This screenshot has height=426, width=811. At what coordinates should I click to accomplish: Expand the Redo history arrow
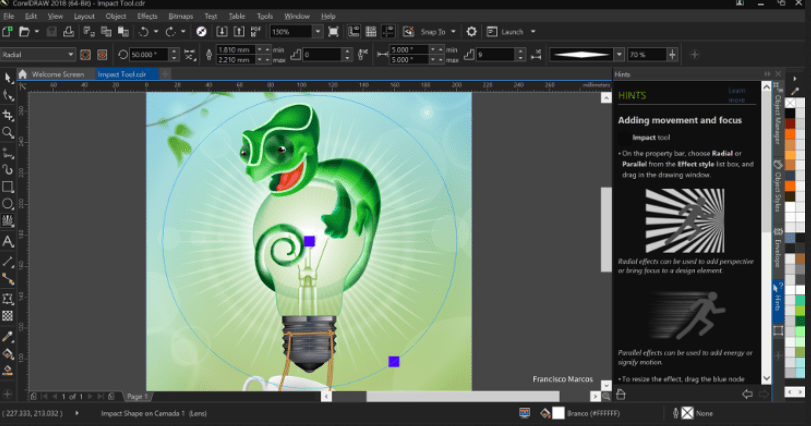183,32
